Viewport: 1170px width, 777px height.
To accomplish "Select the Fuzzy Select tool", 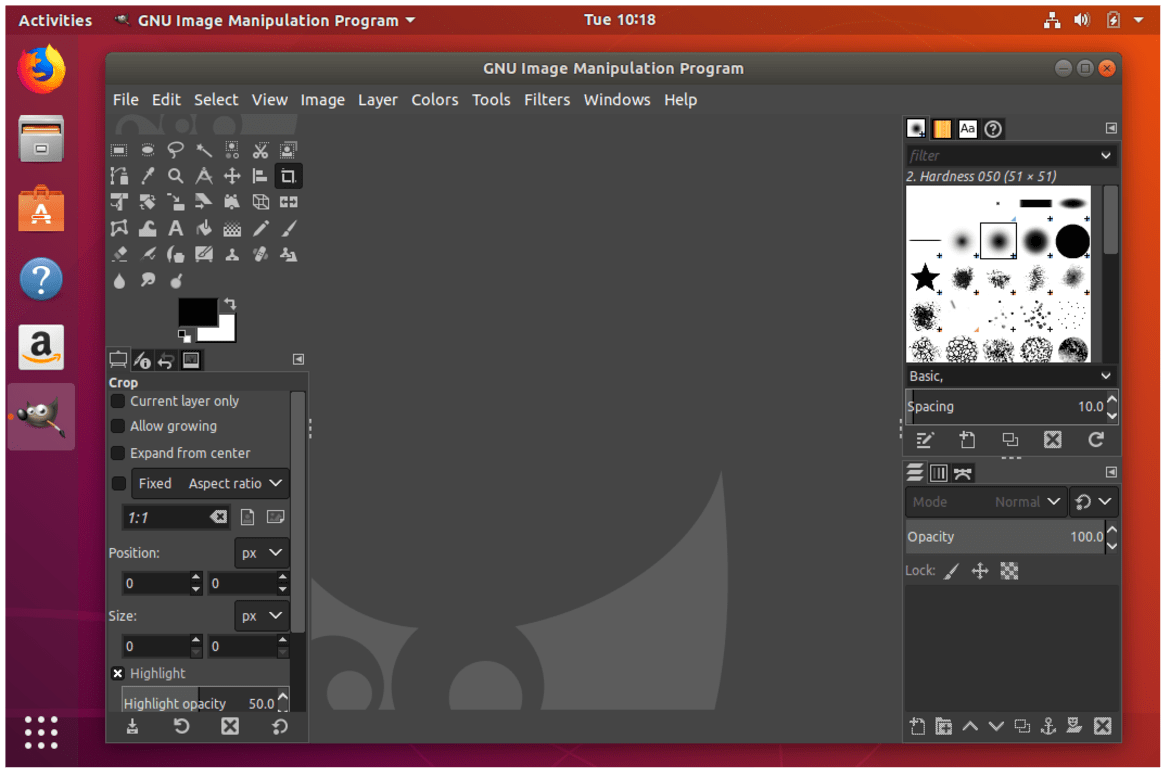I will click(203, 149).
